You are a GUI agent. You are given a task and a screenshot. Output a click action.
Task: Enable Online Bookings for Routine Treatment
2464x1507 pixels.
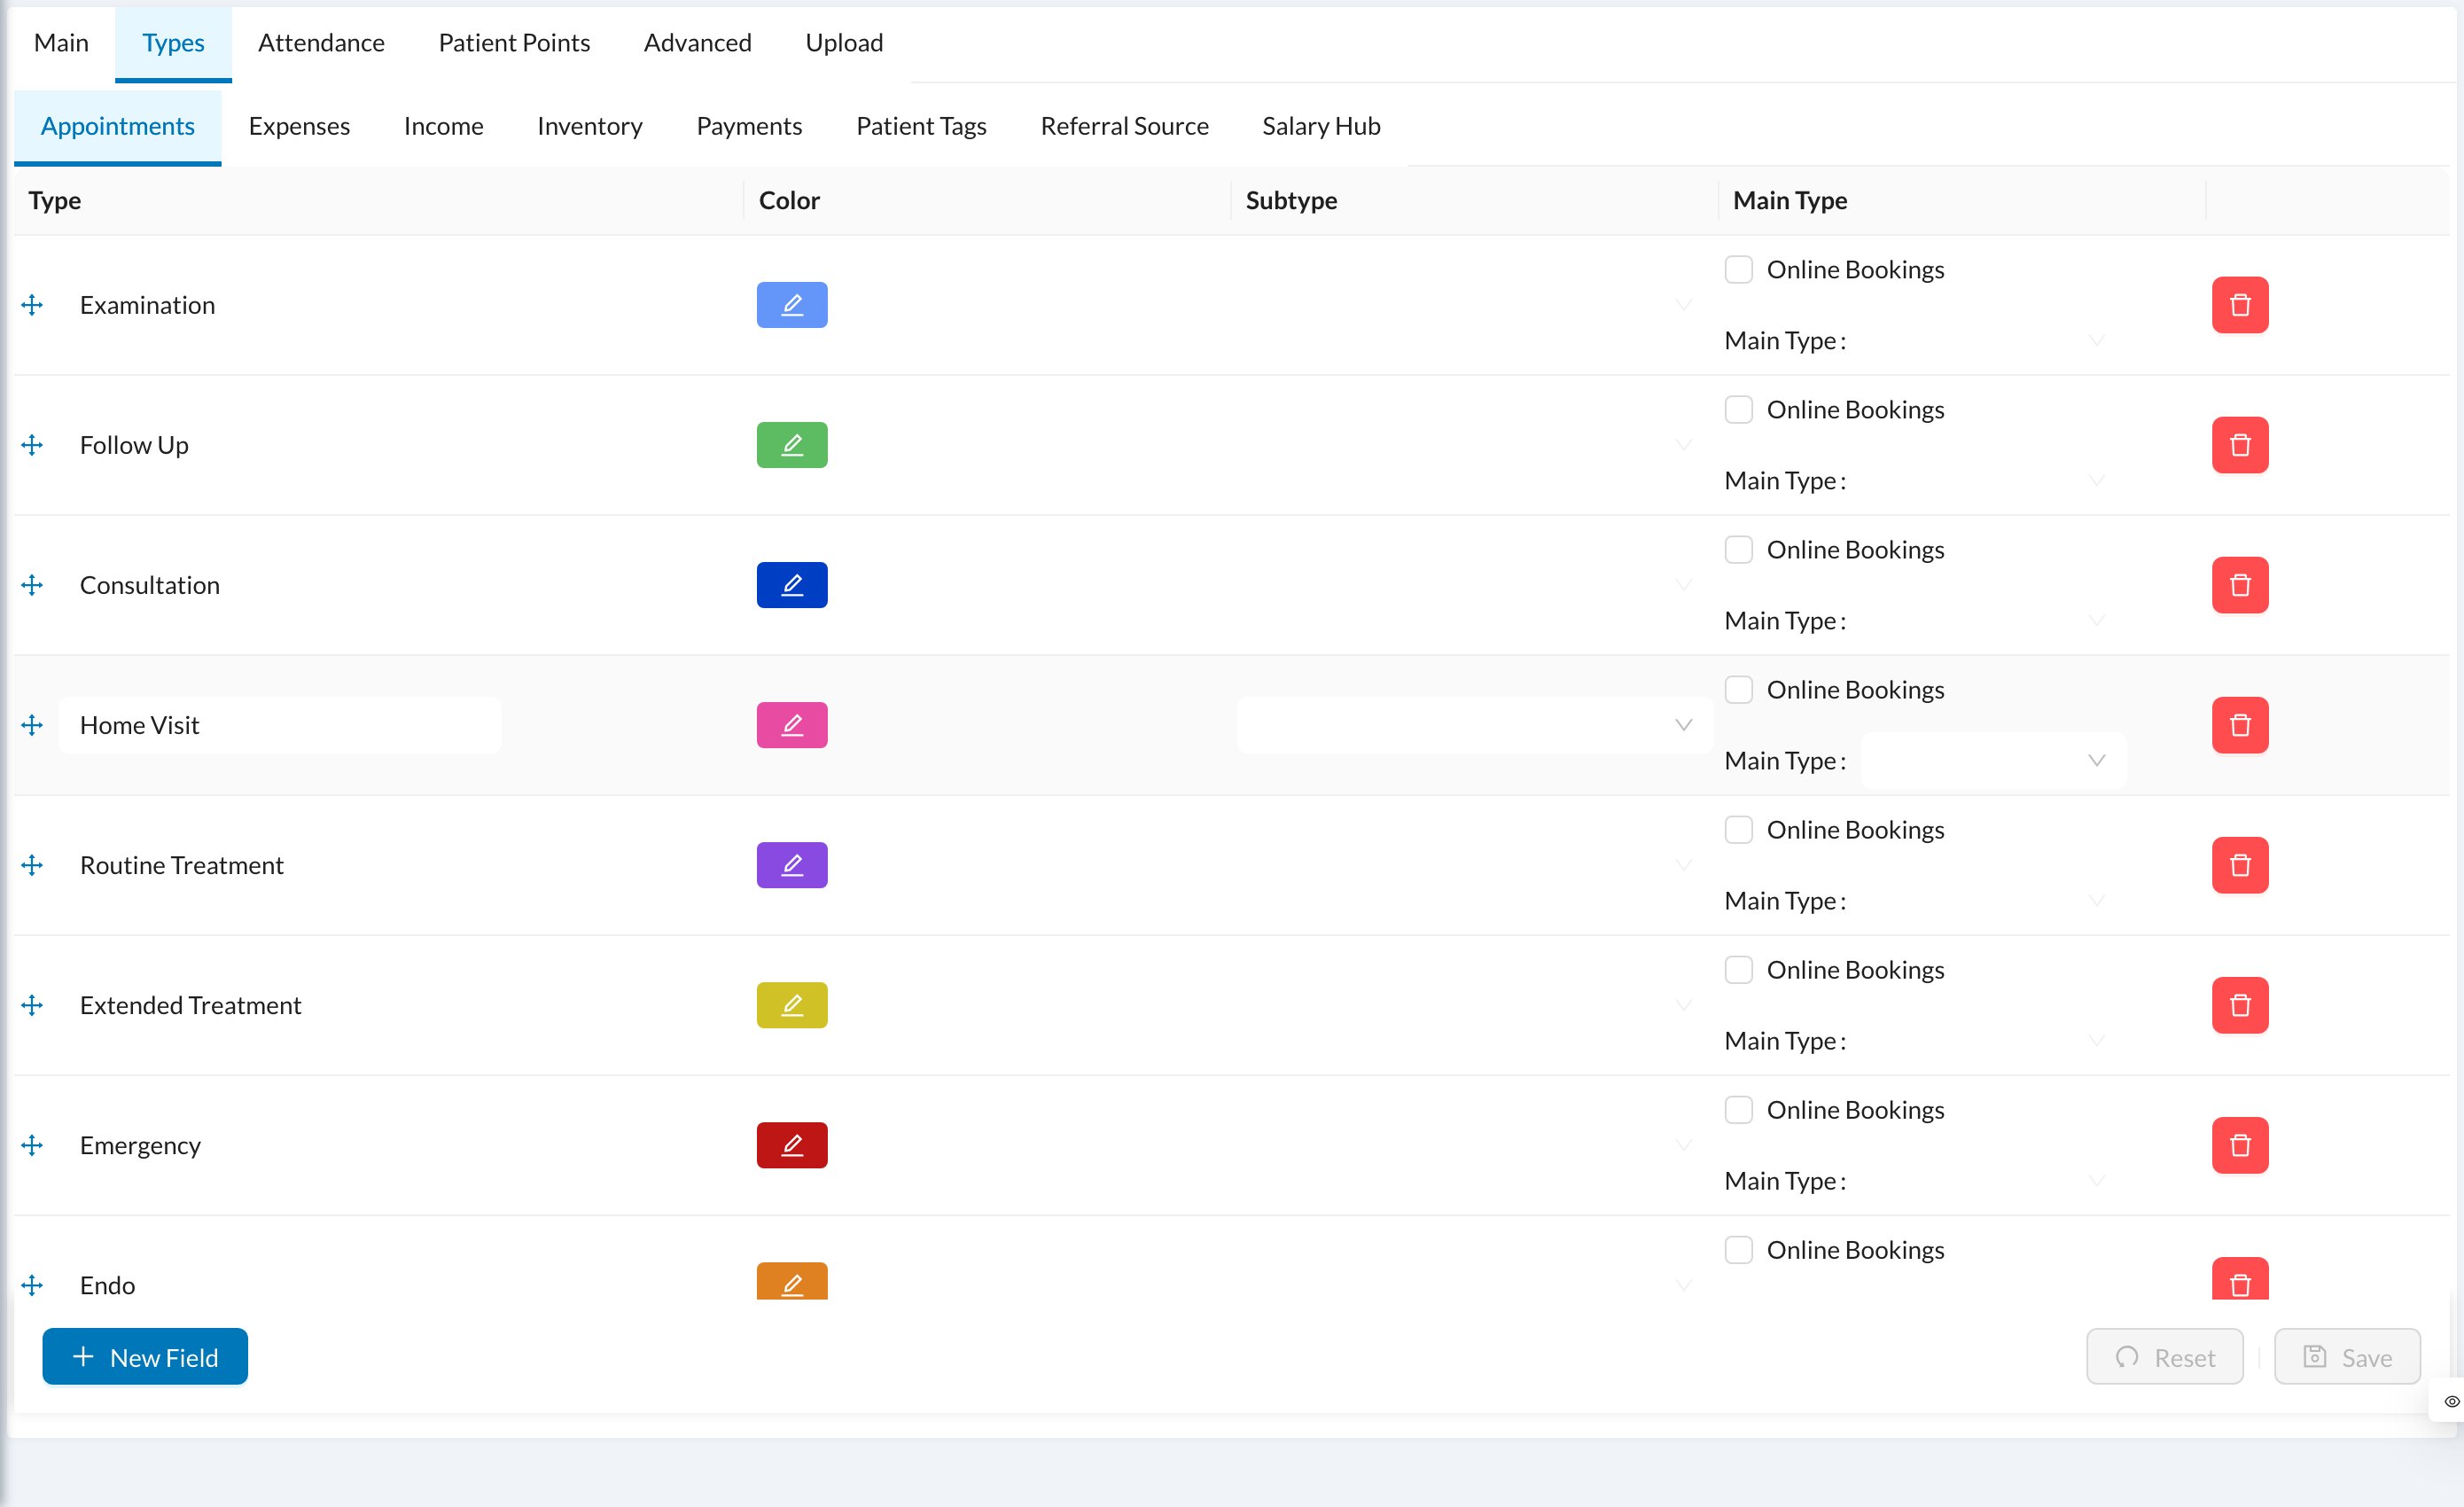[x=1738, y=830]
